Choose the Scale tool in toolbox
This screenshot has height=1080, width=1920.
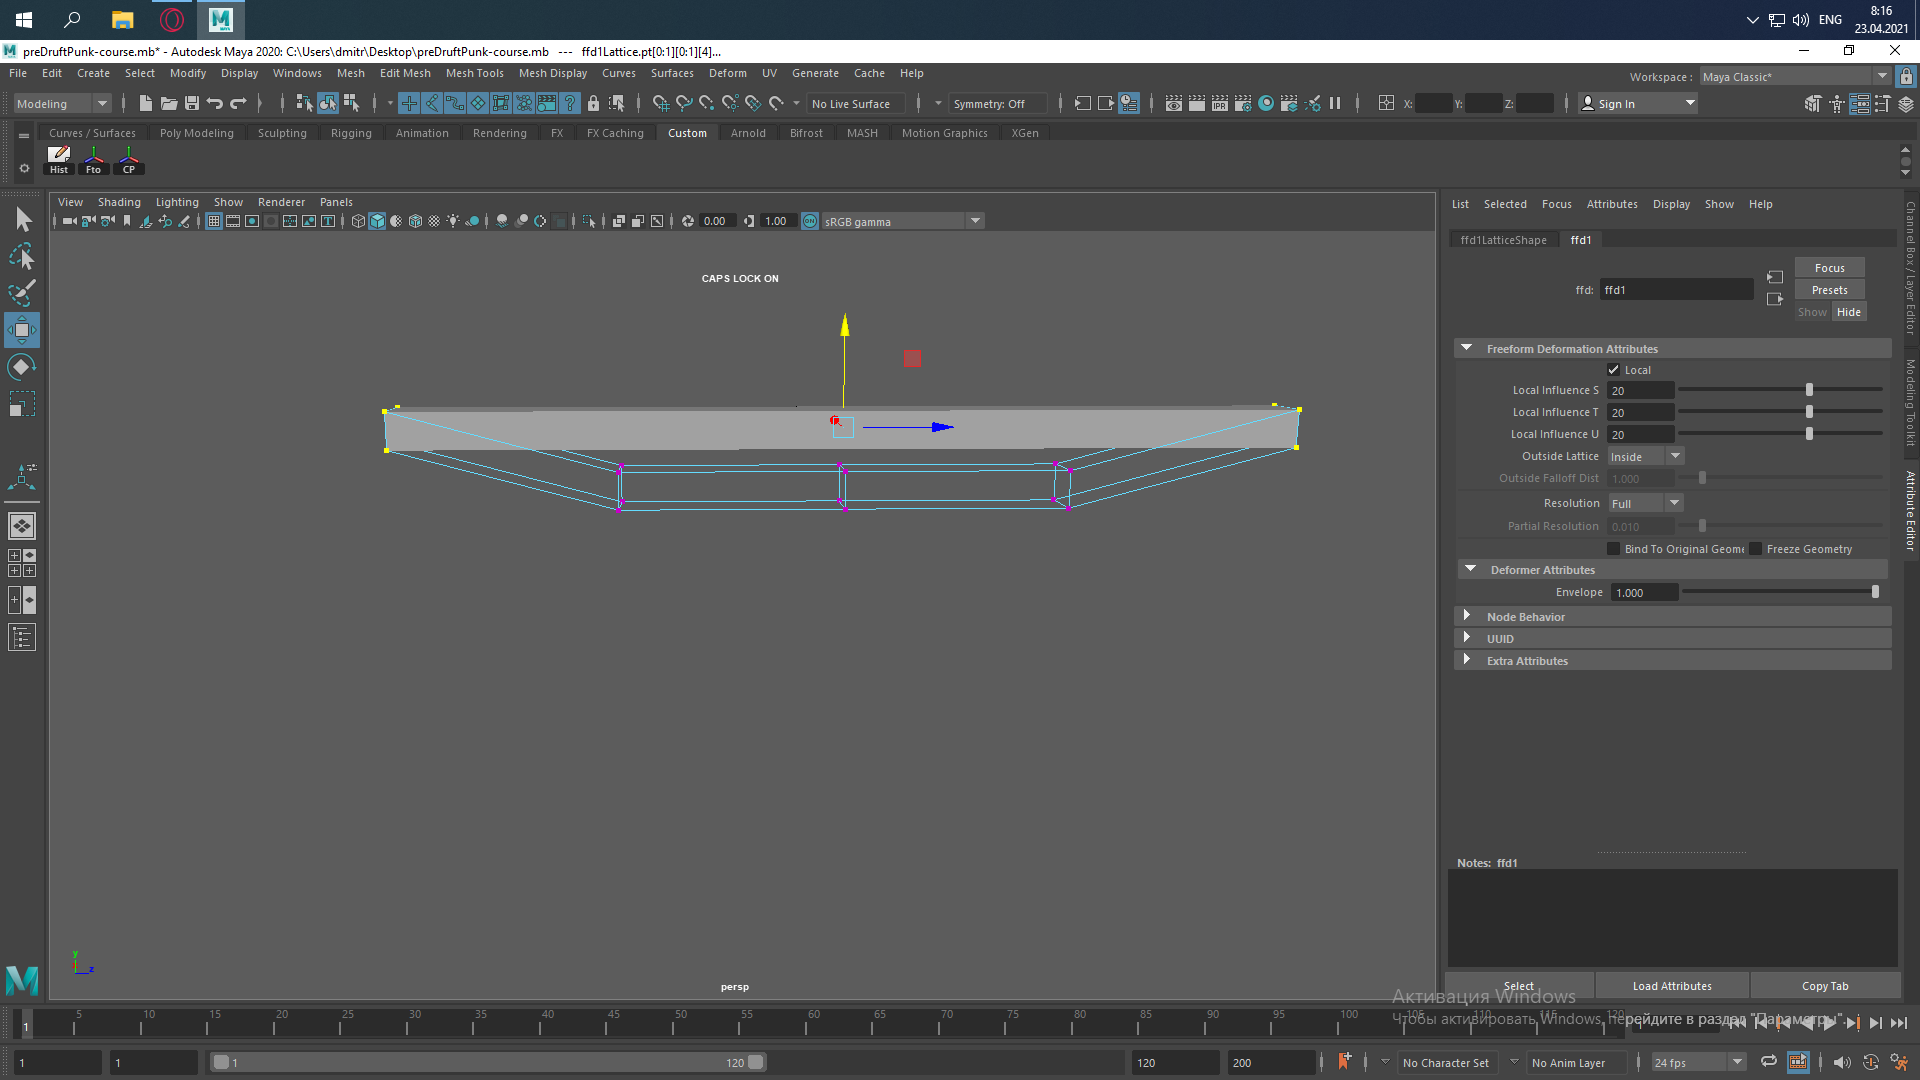(22, 404)
